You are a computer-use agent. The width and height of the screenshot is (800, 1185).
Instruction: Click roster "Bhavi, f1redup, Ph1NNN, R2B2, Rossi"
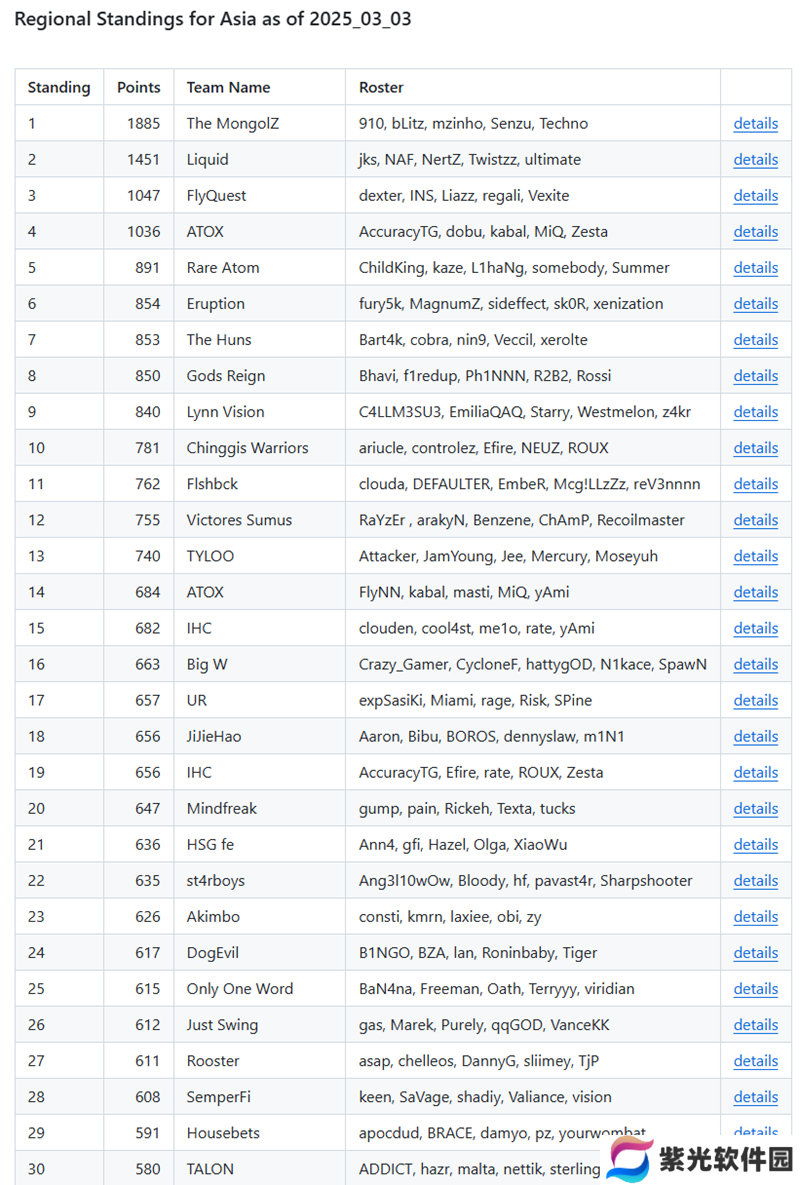pyautogui.click(x=485, y=376)
